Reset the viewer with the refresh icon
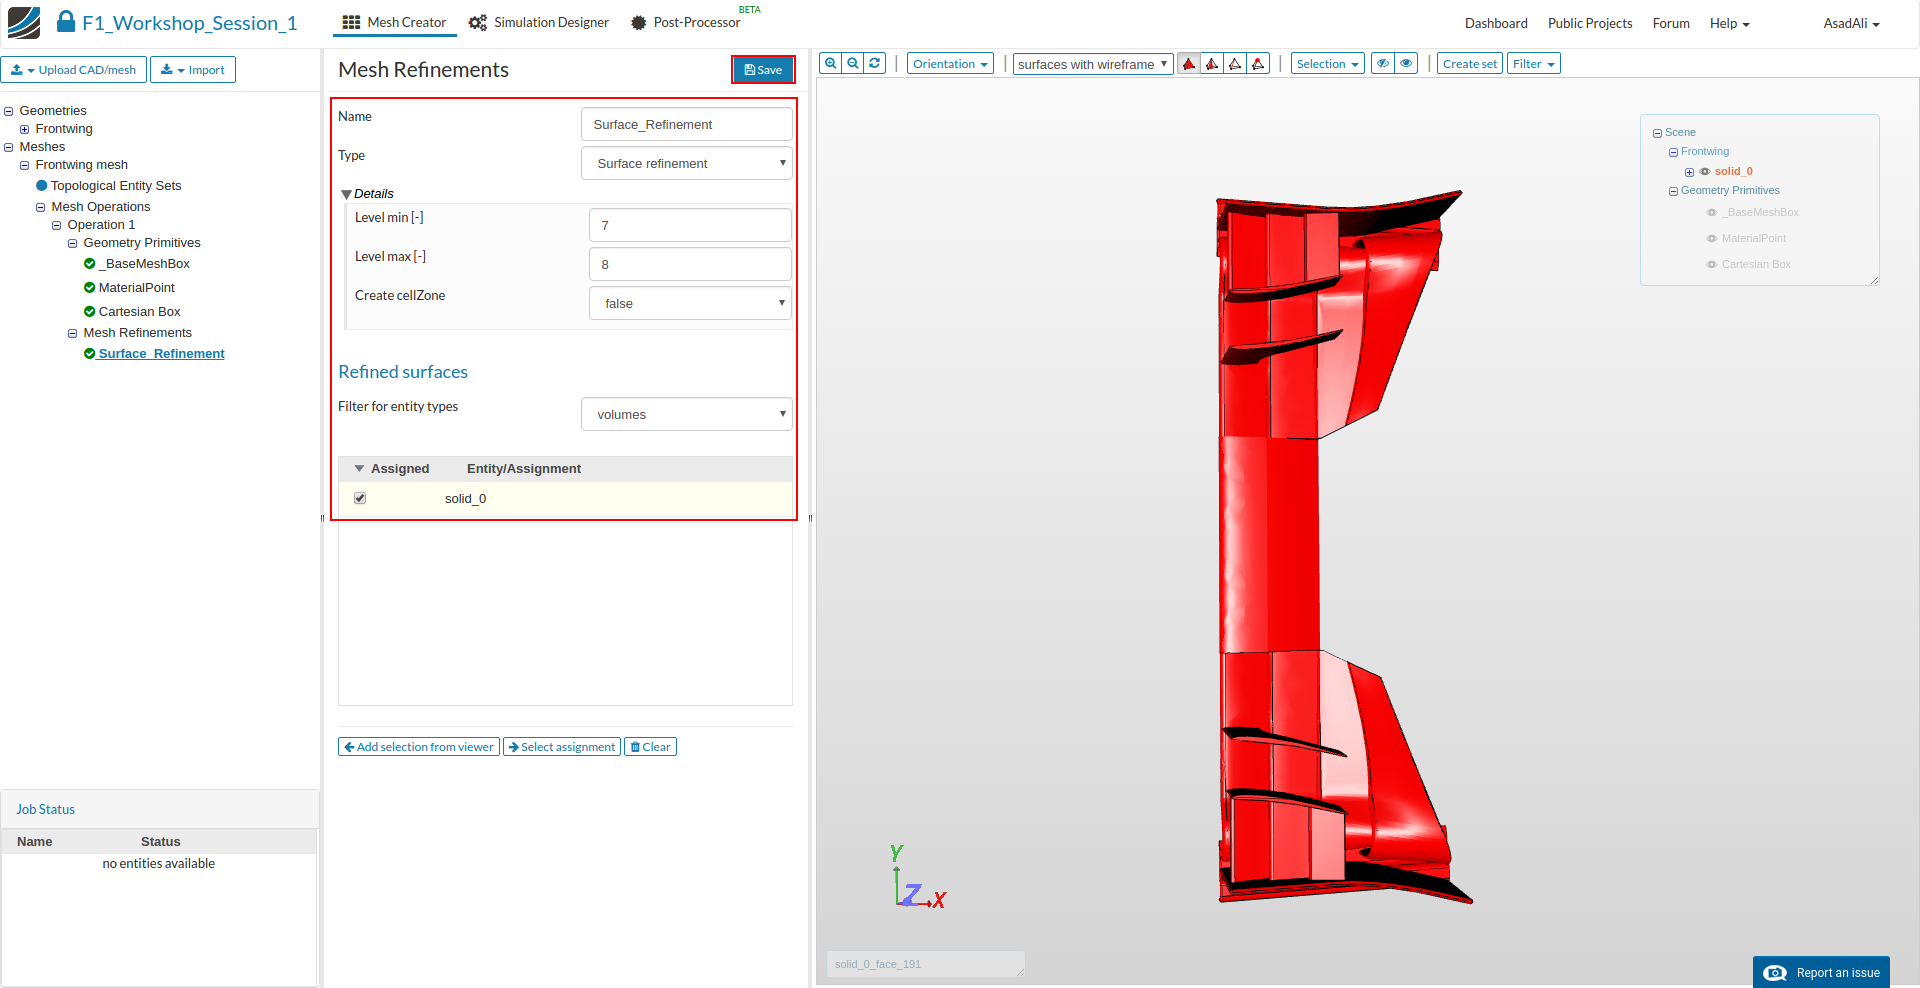This screenshot has height=988, width=1920. [x=875, y=63]
